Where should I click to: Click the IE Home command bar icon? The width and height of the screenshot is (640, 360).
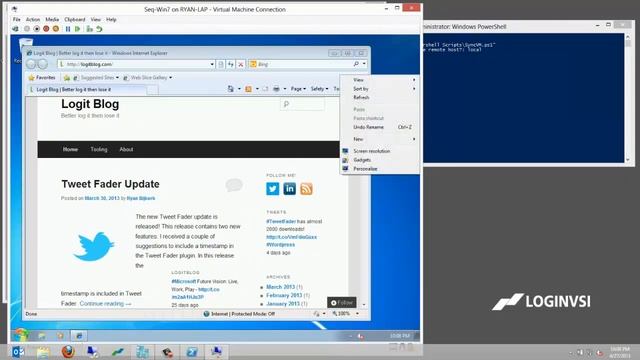(231, 89)
